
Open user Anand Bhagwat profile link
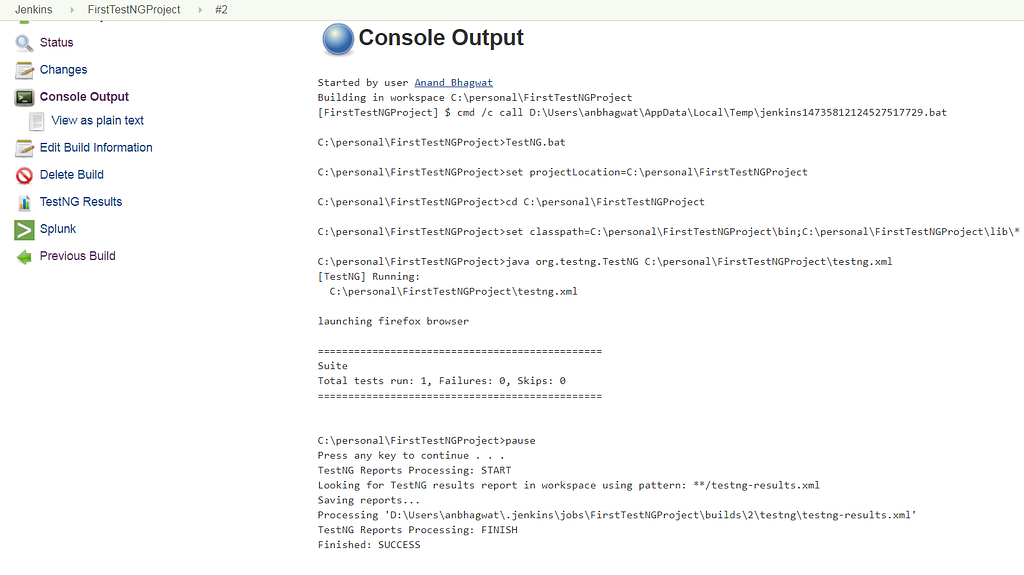click(x=454, y=82)
